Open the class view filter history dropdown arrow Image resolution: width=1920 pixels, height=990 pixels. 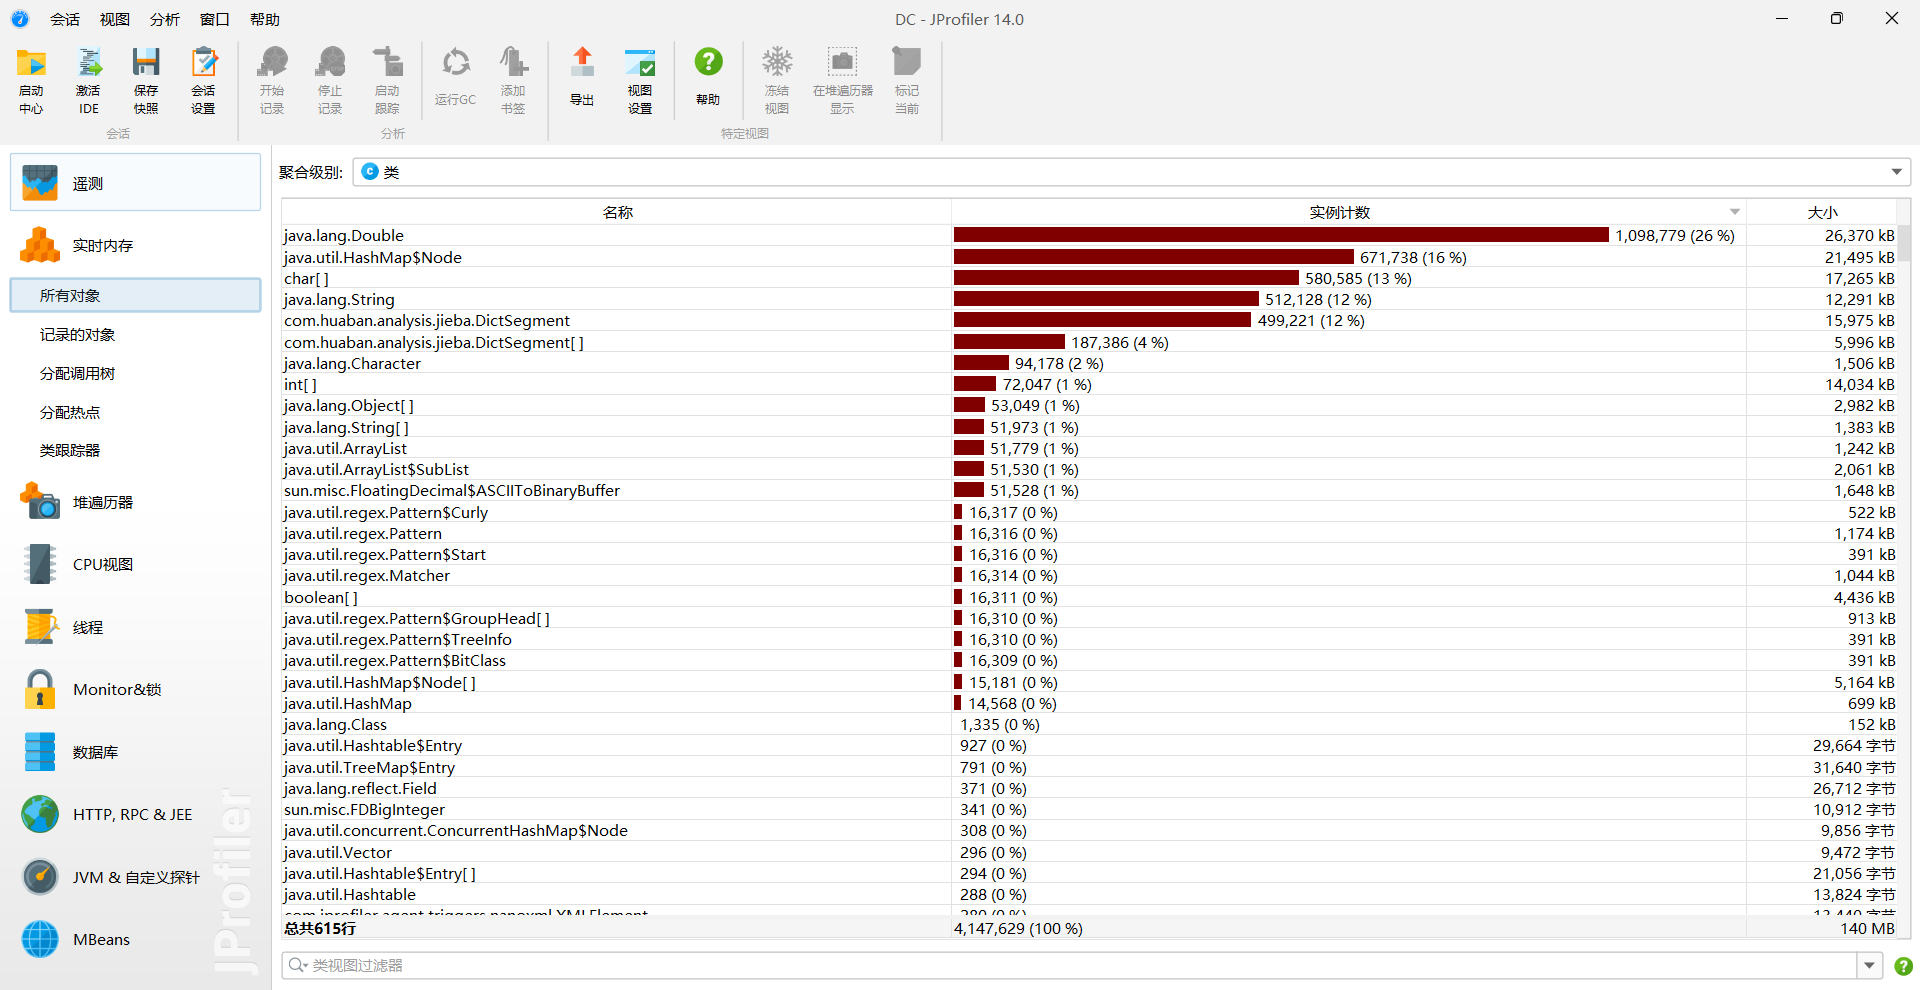click(x=1869, y=965)
